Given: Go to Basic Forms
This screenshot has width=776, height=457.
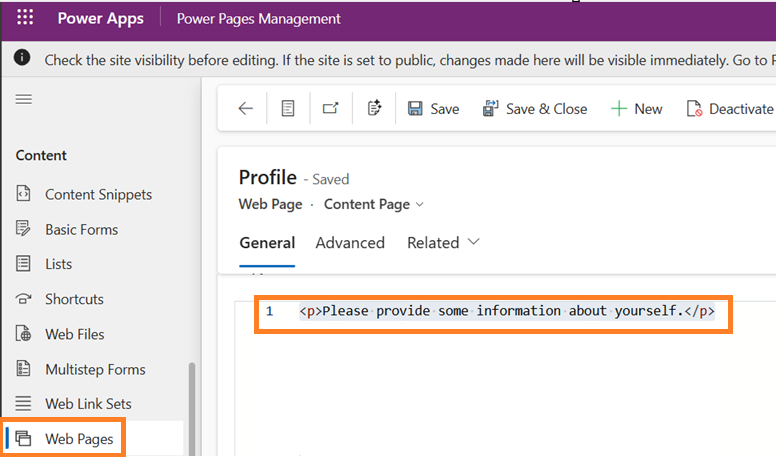Looking at the screenshot, I should pyautogui.click(x=81, y=229).
